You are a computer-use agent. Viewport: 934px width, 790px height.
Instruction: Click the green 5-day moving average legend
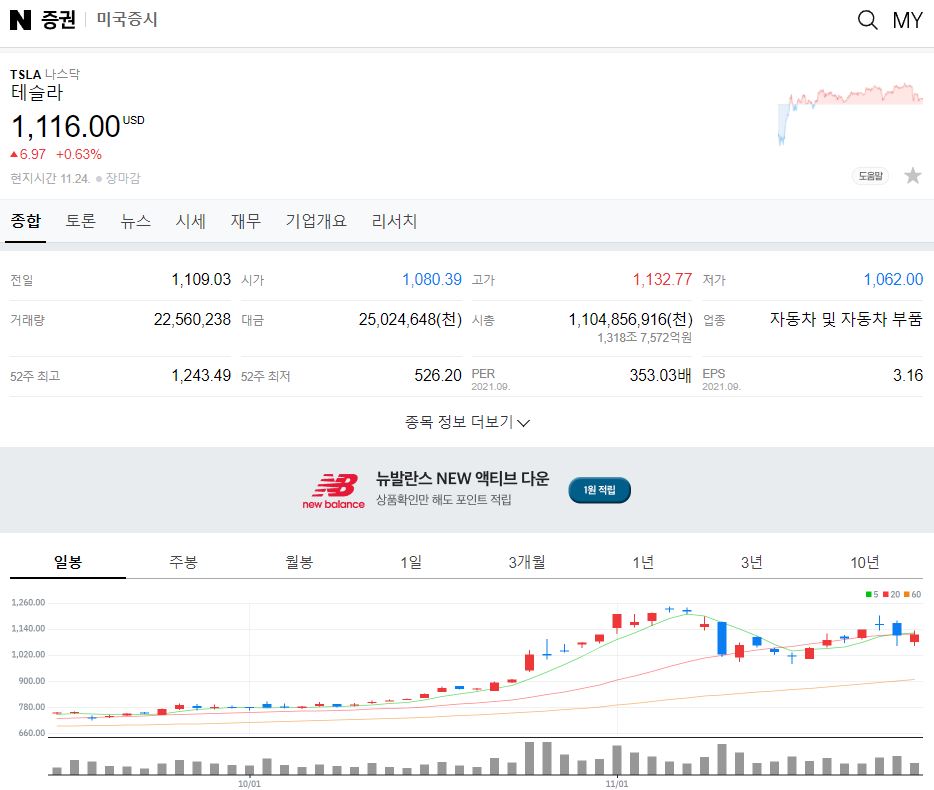872,594
